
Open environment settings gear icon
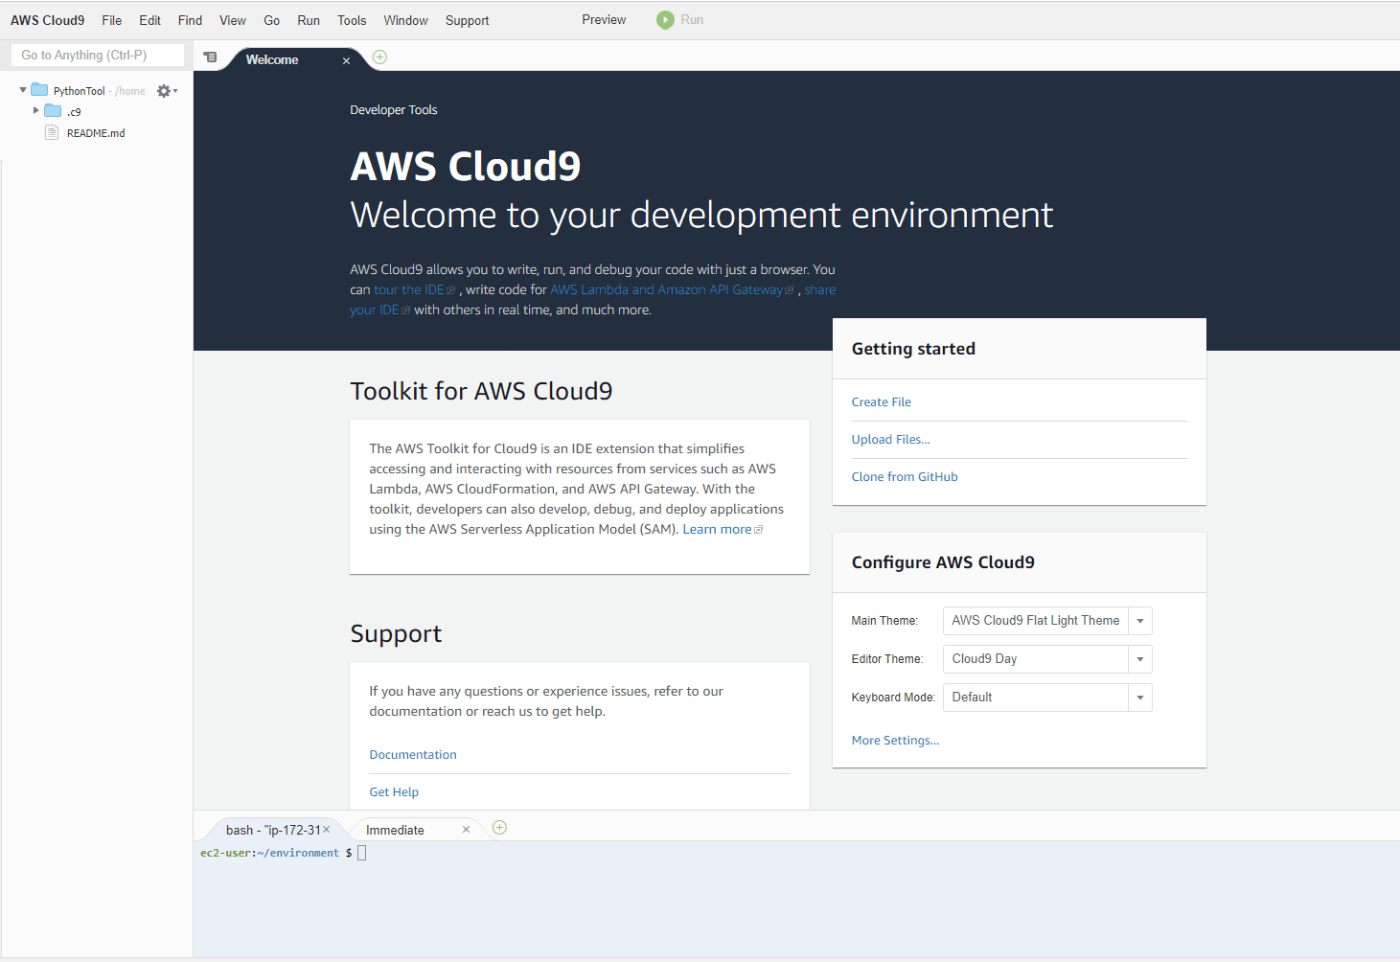tap(165, 91)
